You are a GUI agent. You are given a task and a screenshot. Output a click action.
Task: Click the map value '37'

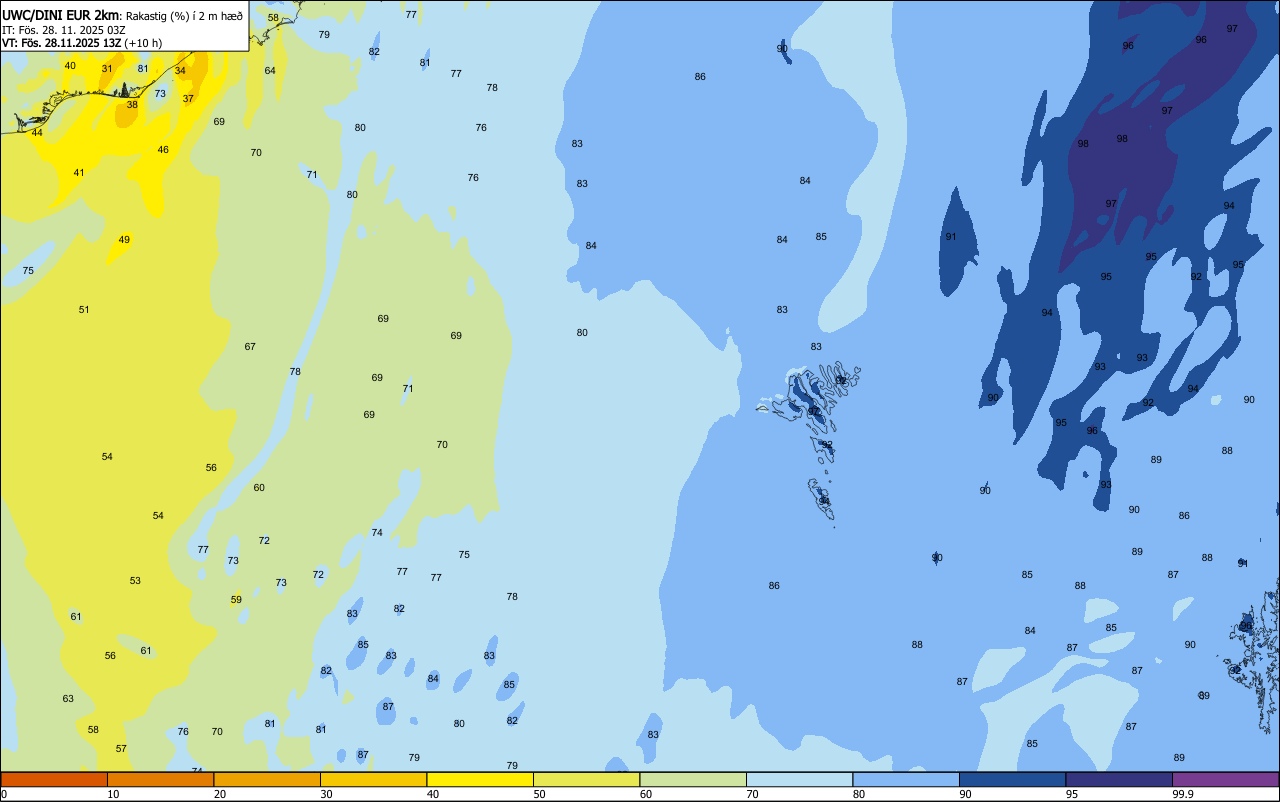[x=188, y=99]
